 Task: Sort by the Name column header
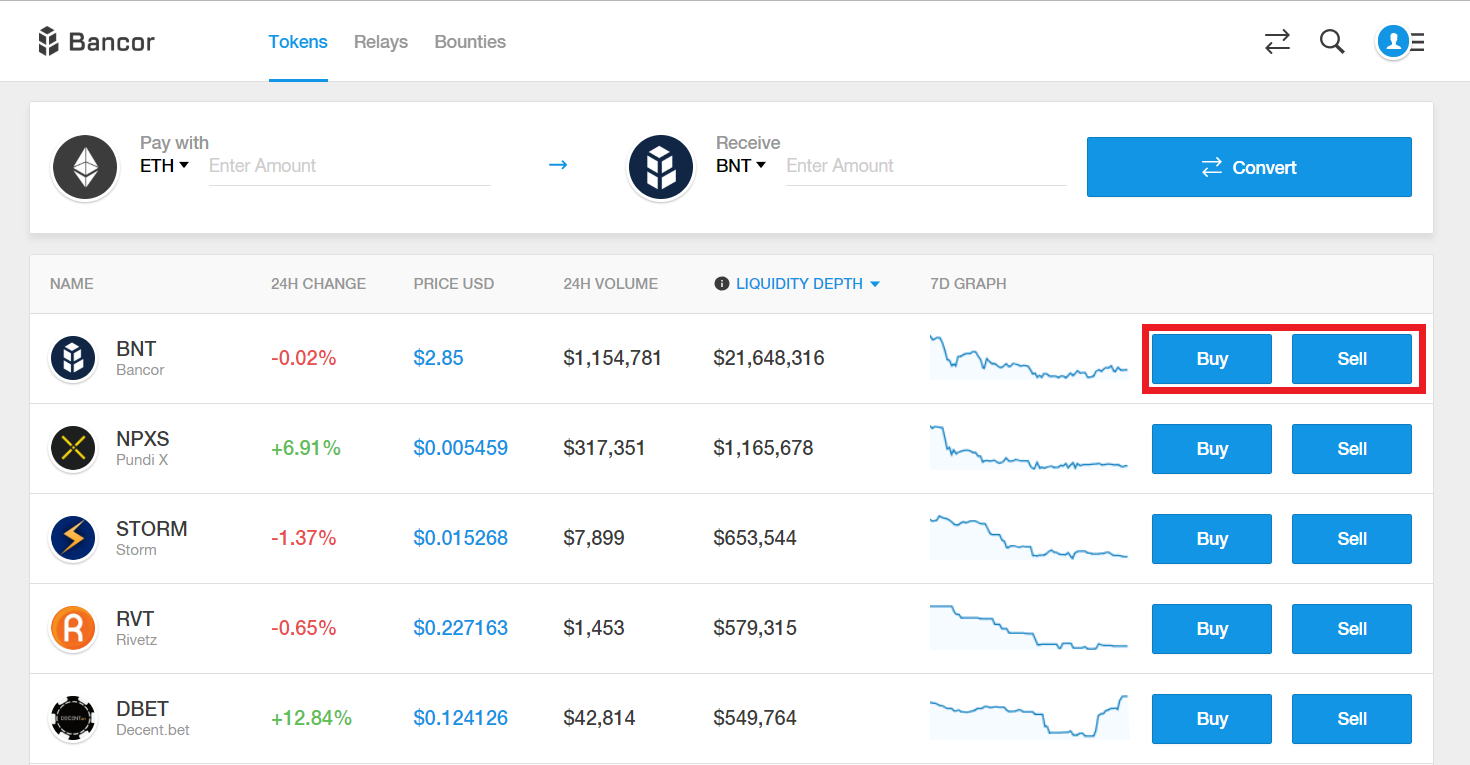tap(72, 284)
